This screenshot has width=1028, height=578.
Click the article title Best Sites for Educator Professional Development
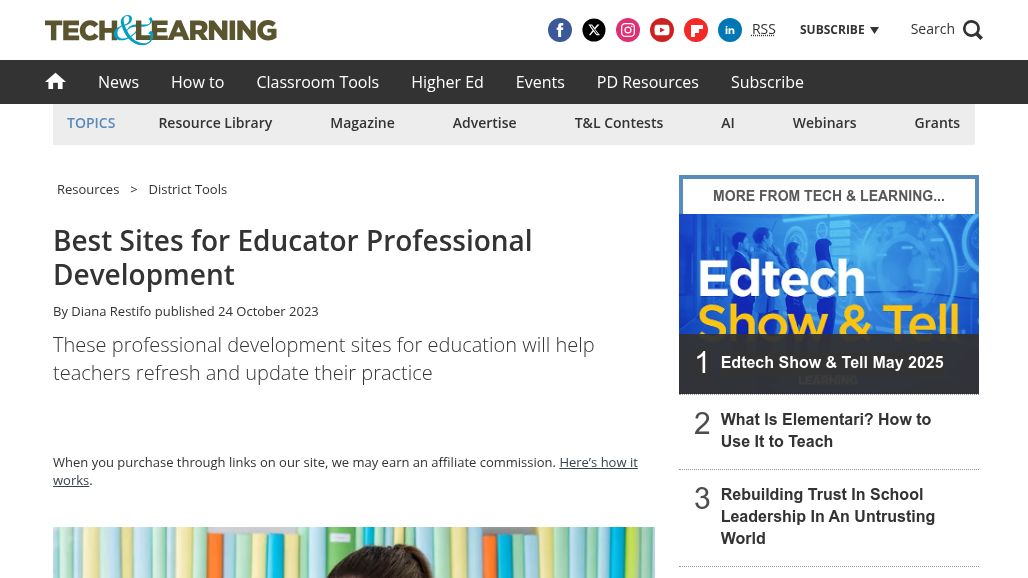point(292,258)
